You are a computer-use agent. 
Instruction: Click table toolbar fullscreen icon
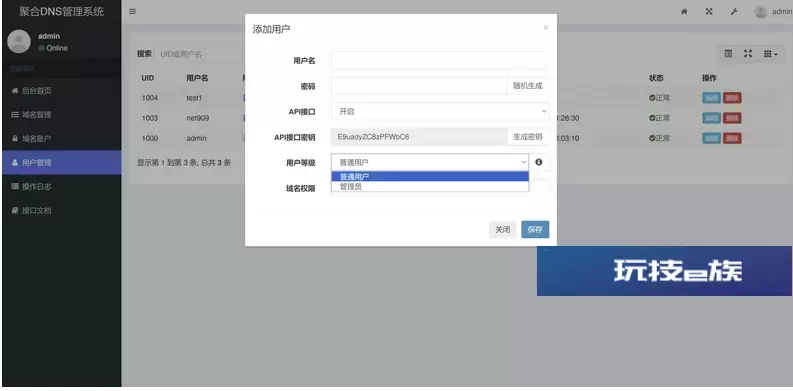pyautogui.click(x=748, y=54)
